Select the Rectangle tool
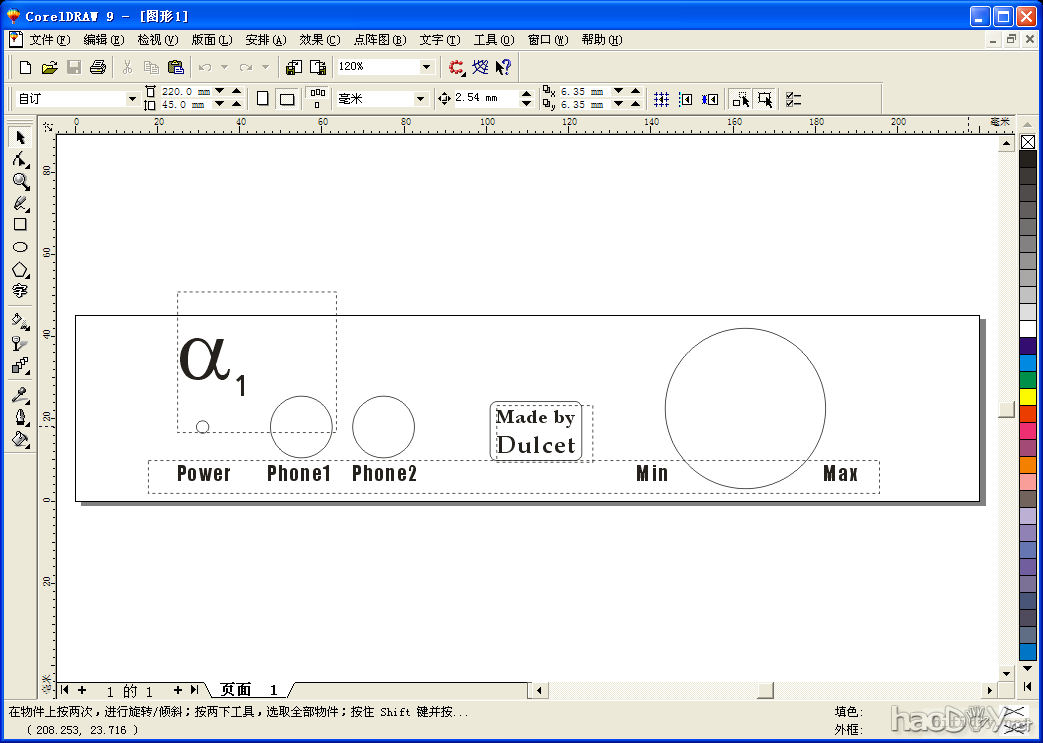Screen dimensions: 1043x743 [20, 225]
